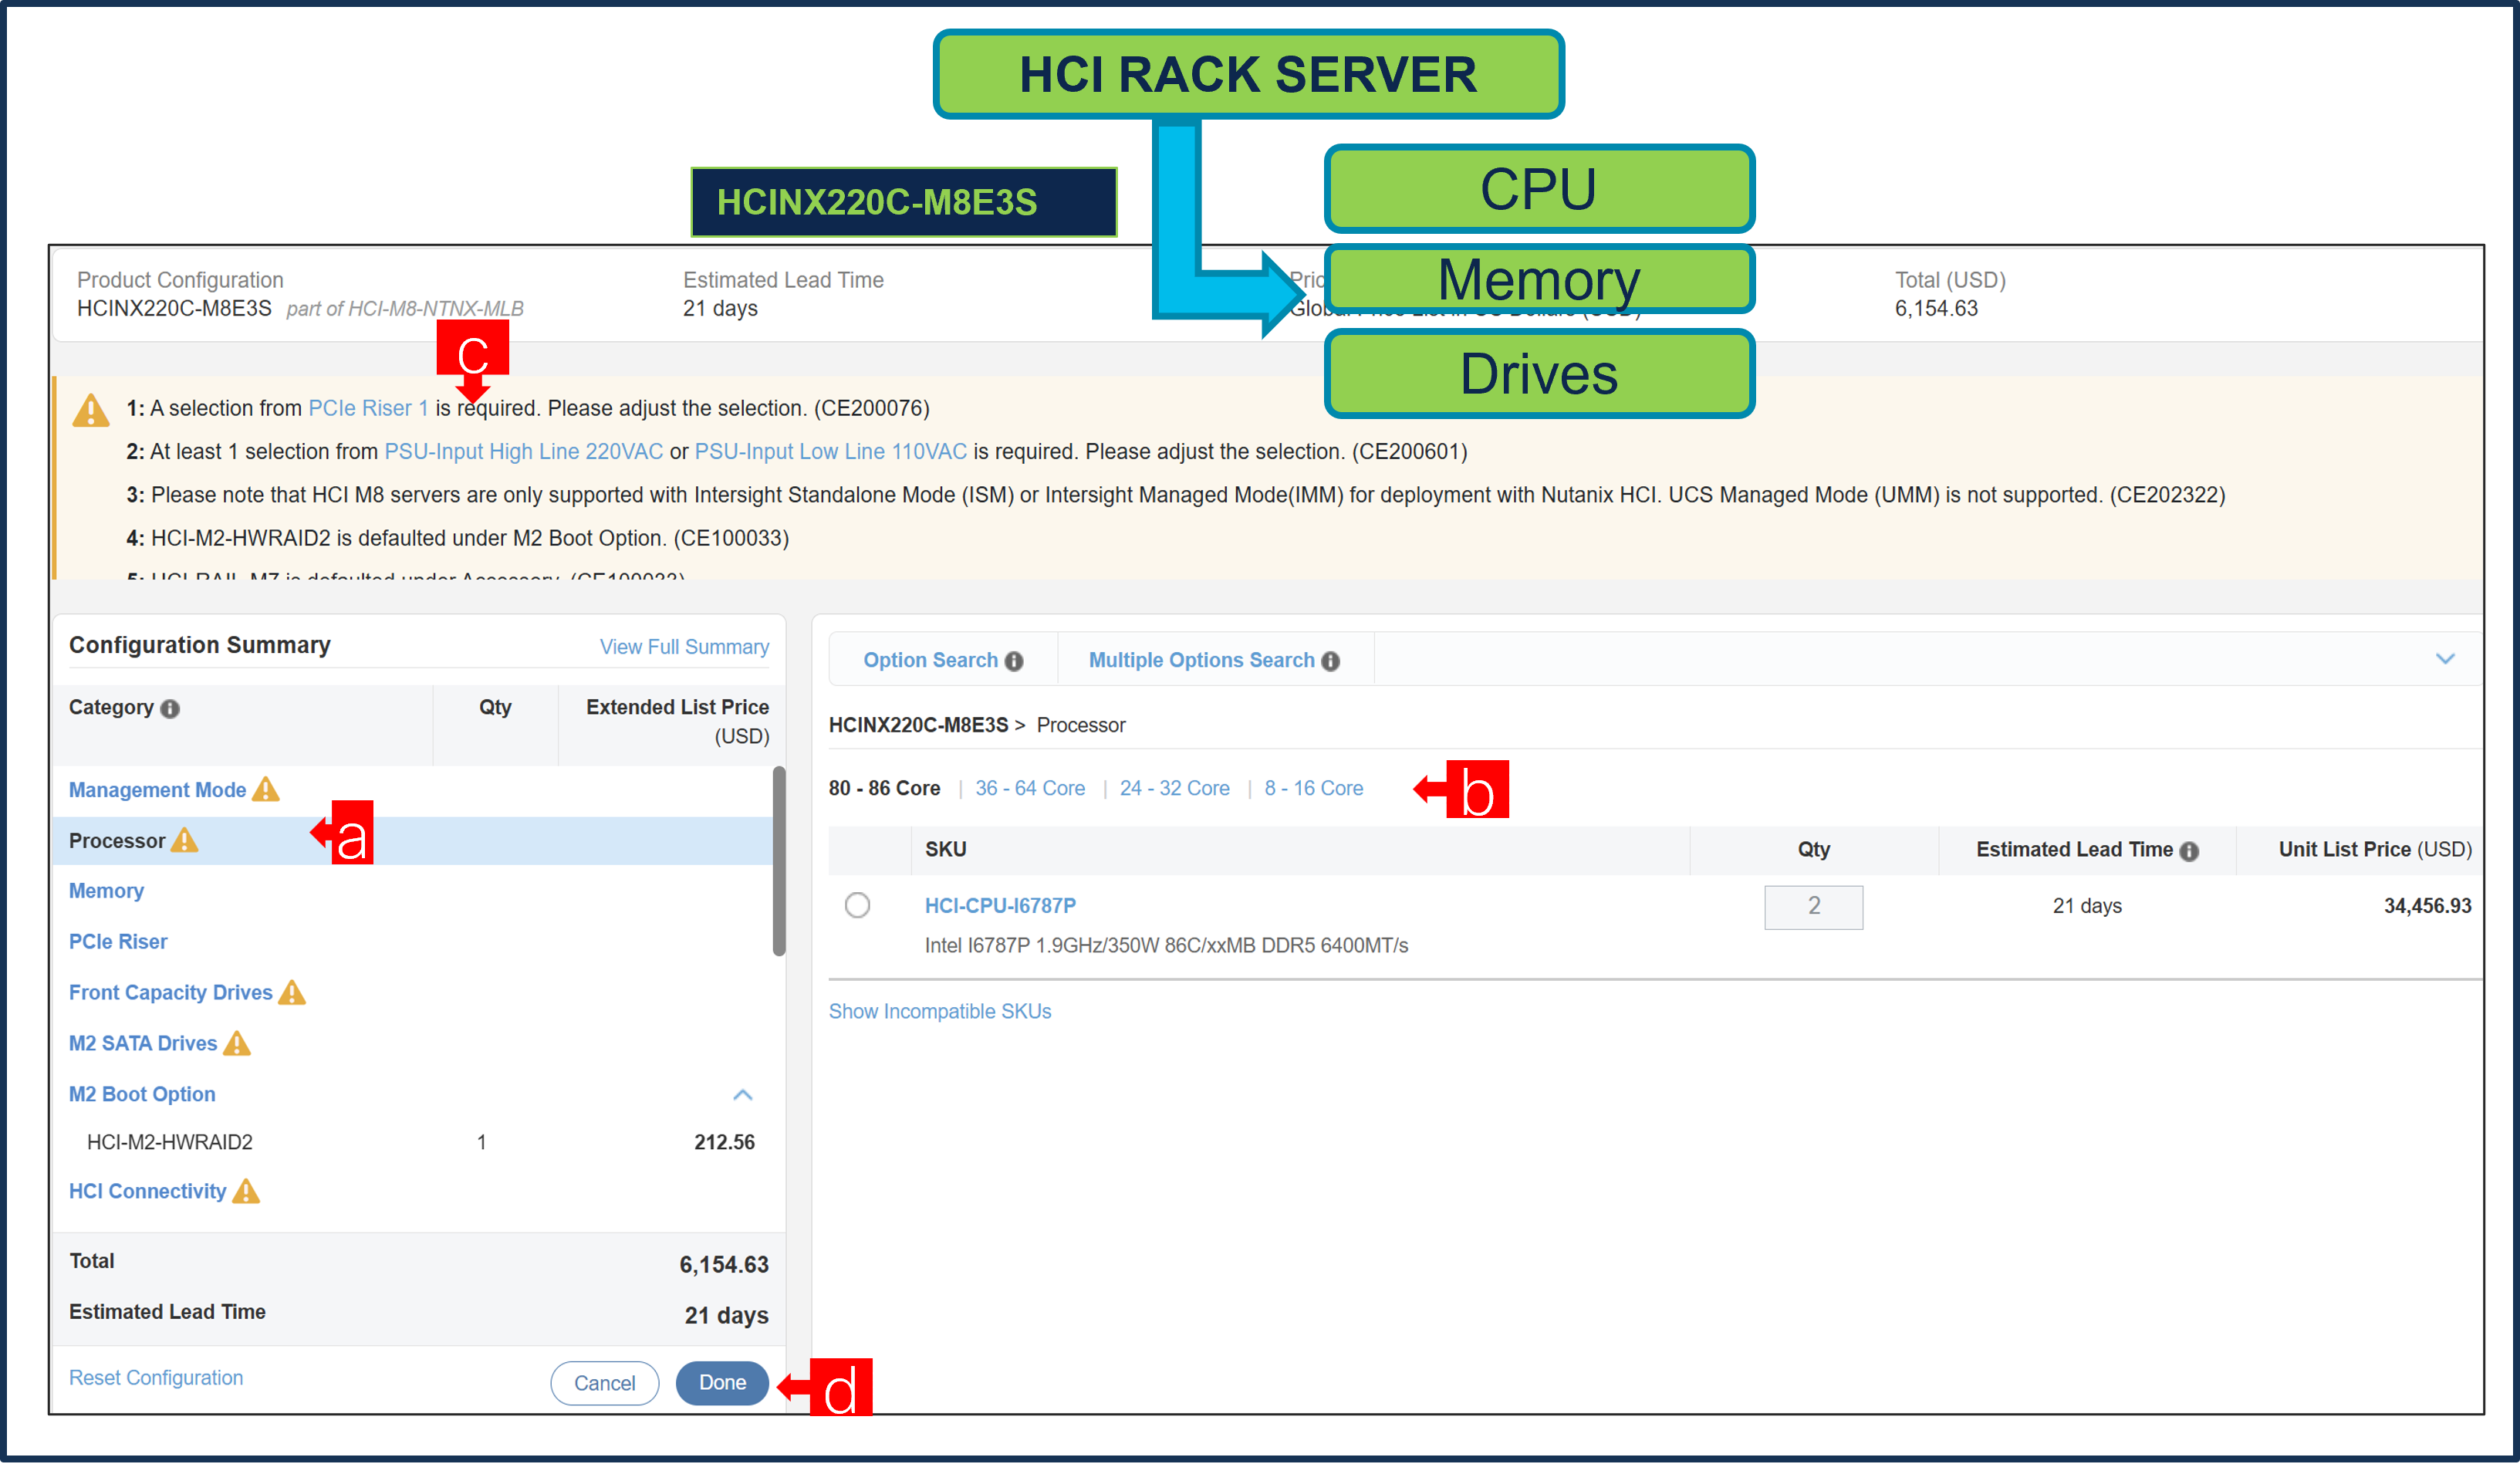The image size is (2520, 1464).
Task: Click the warning icon next to M2 SATA Drives
Action: [x=238, y=1043]
